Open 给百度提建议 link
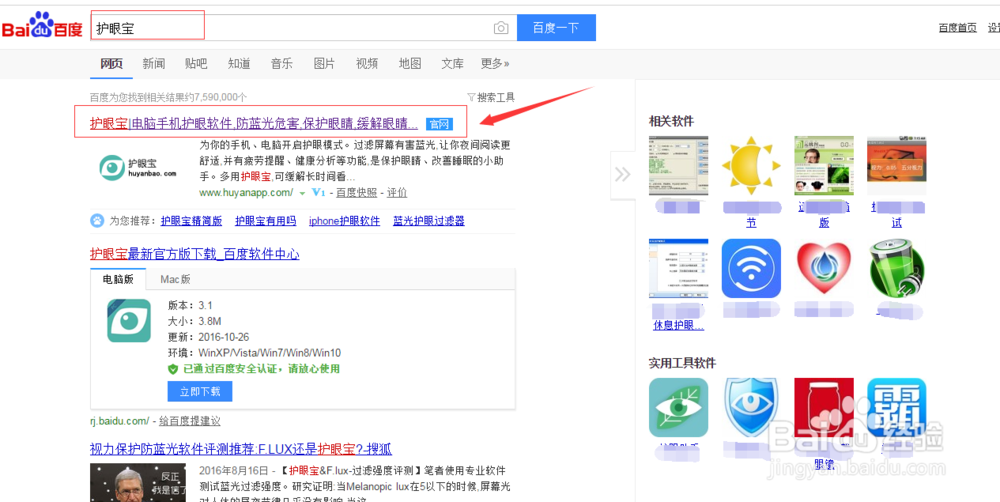The width and height of the screenshot is (1000, 502). coord(189,421)
